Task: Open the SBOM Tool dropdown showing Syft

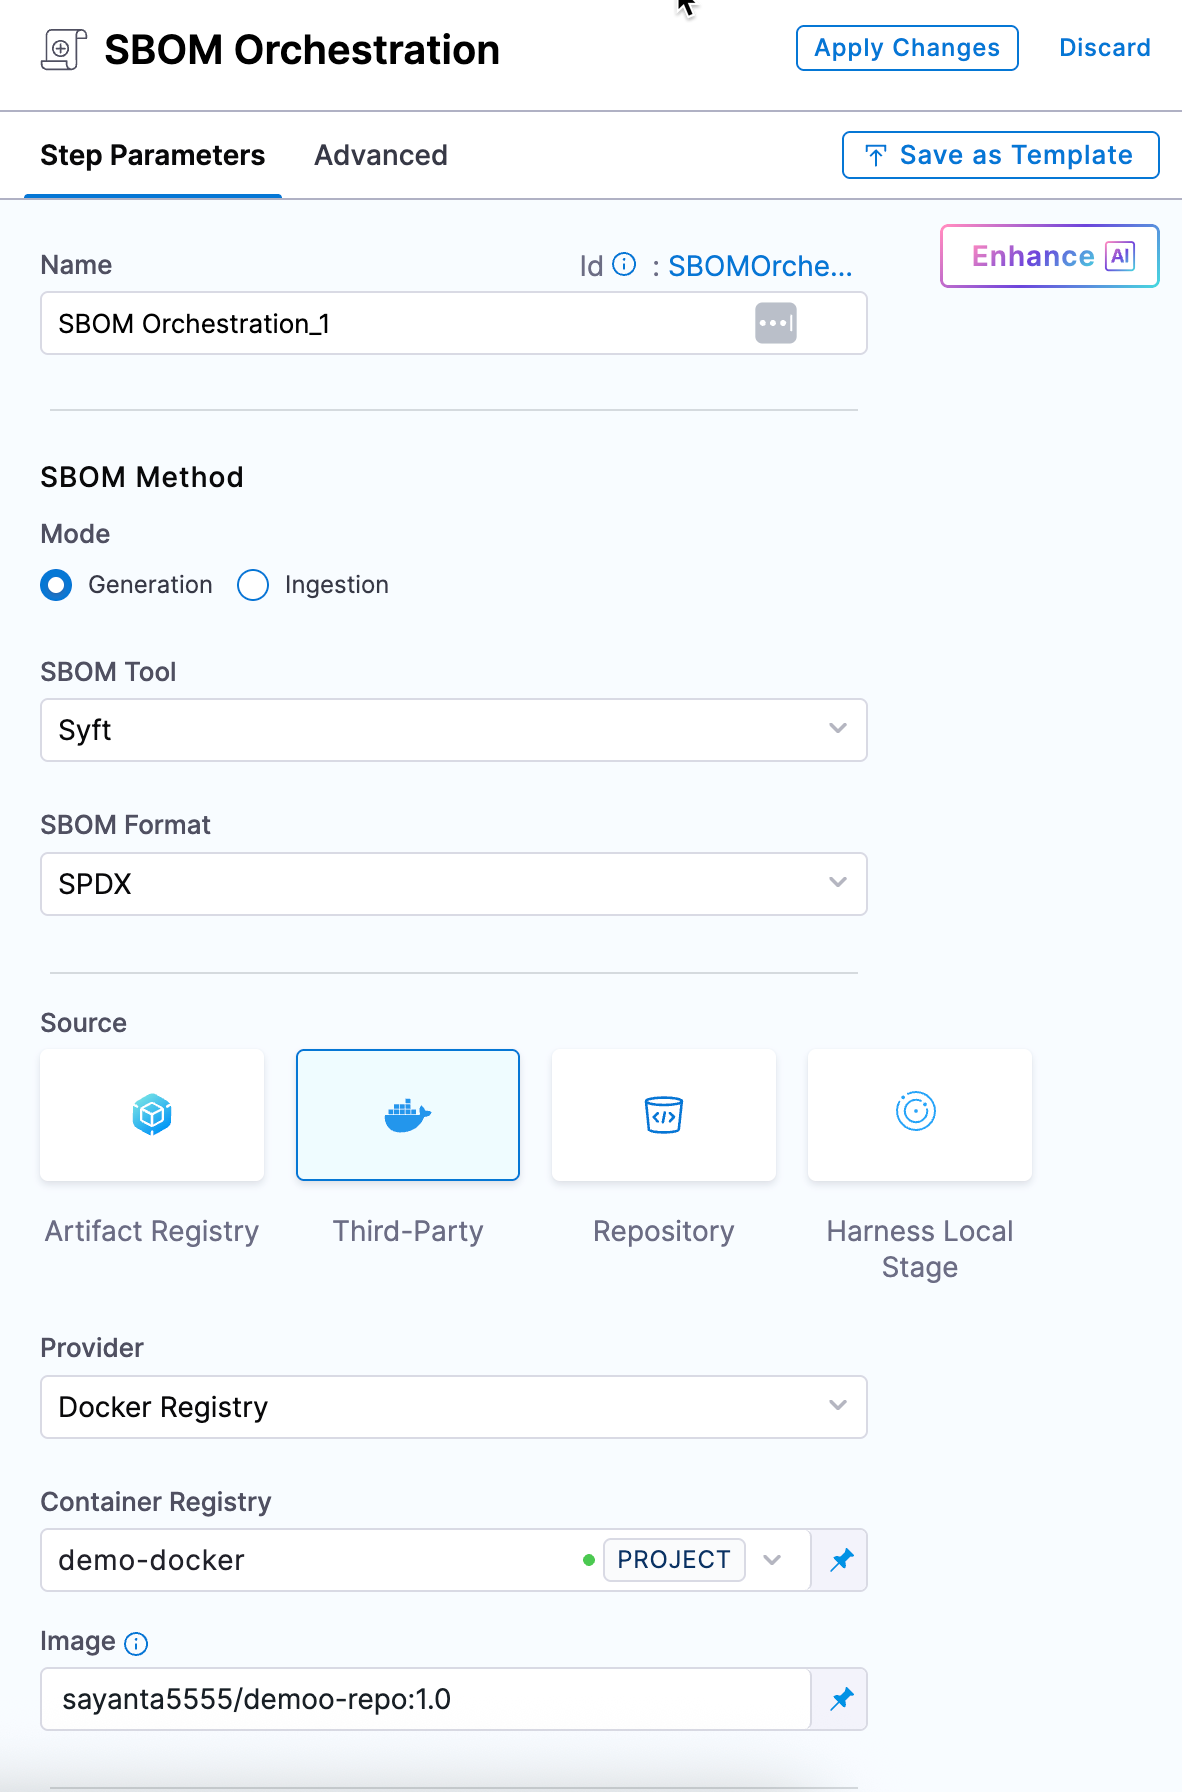Action: [453, 730]
